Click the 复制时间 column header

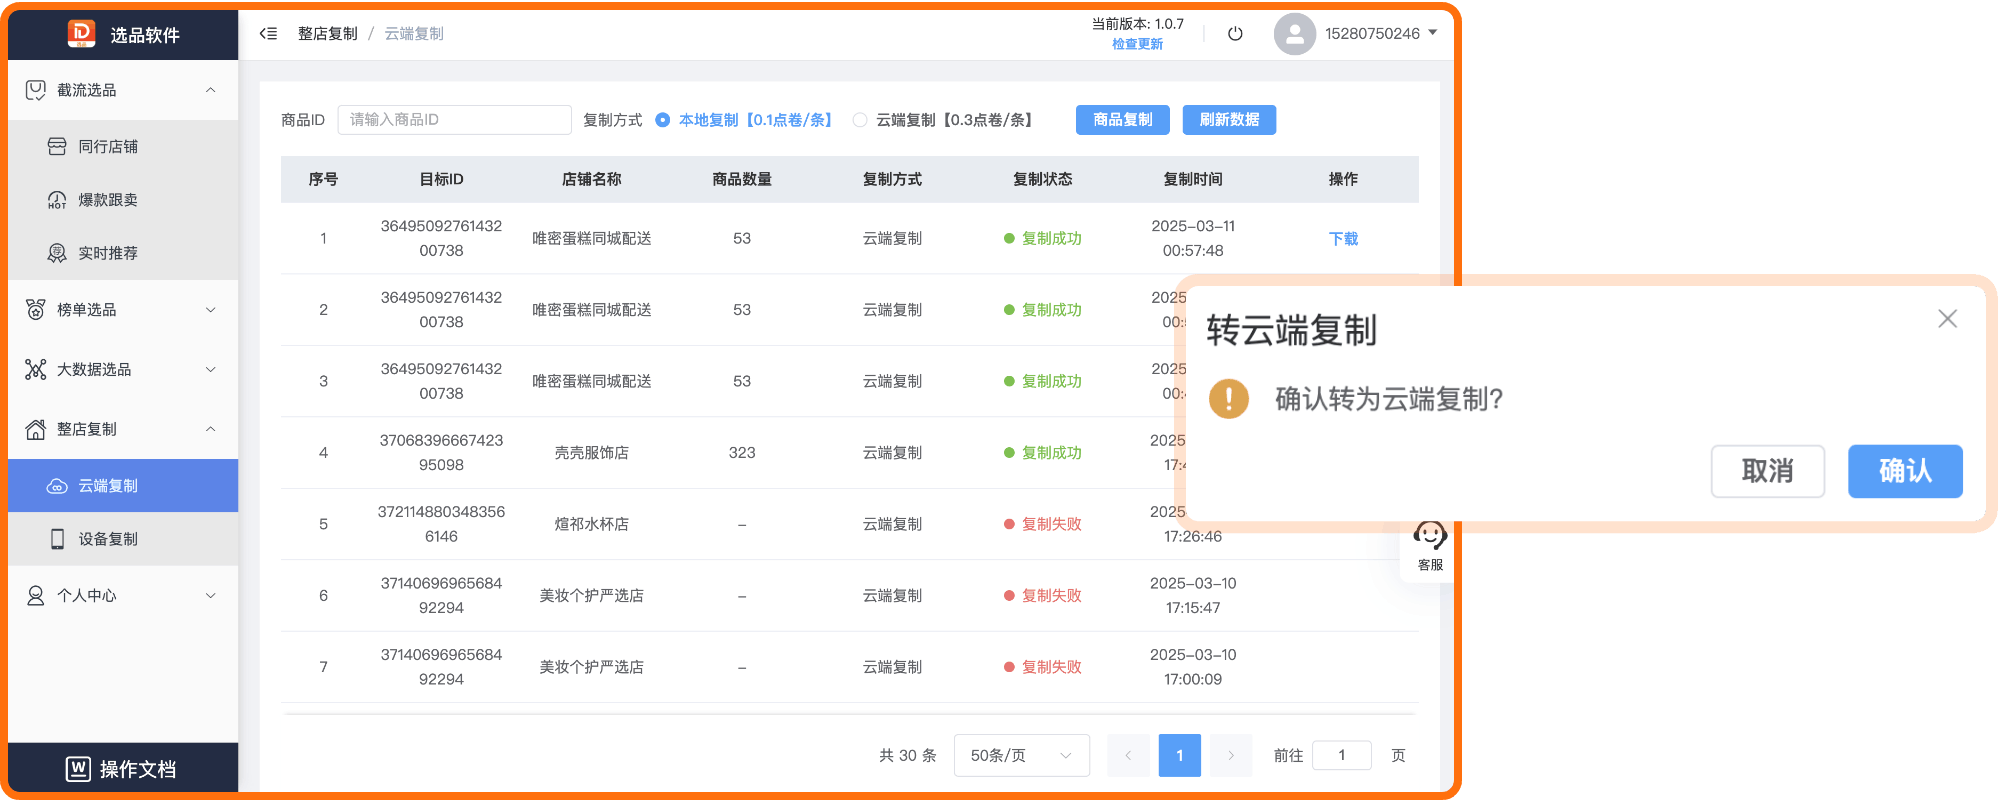(1192, 179)
